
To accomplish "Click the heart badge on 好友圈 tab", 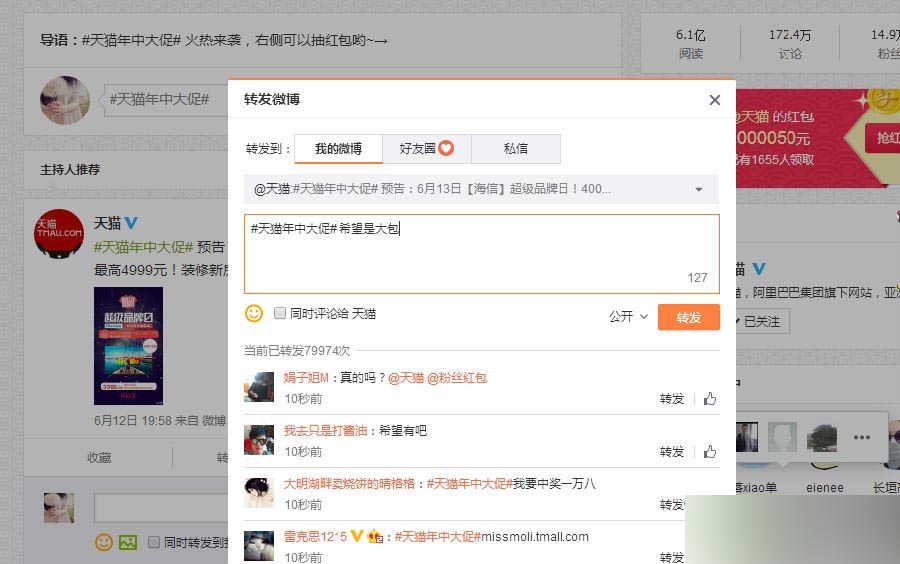I will tap(446, 148).
